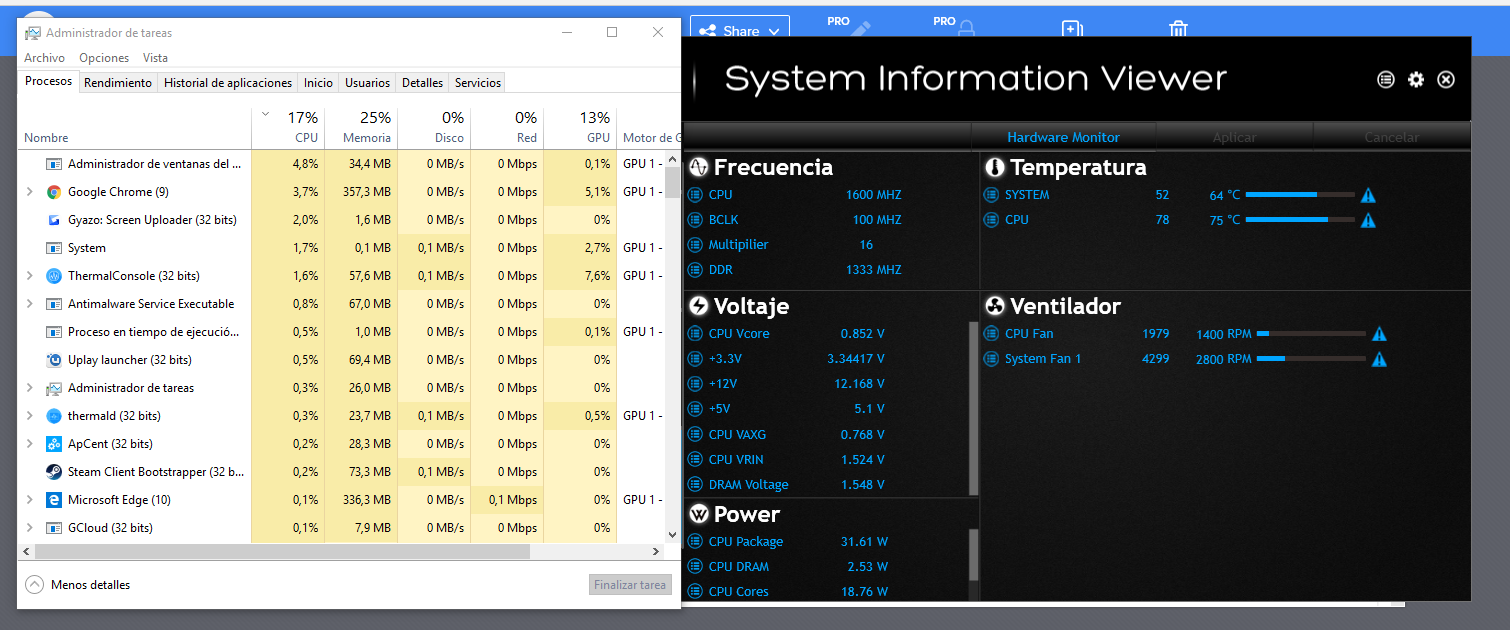1510x630 pixels.
Task: Click the list icon beside System Fan 1
Action: click(992, 359)
